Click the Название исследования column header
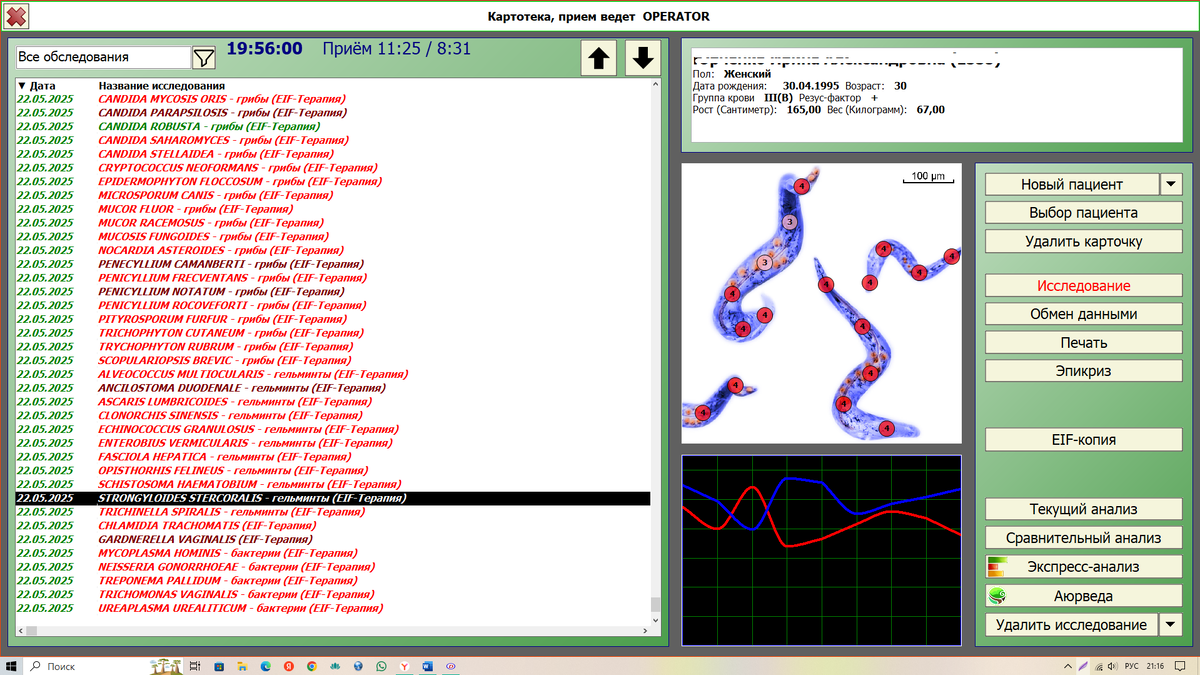This screenshot has width=1200, height=675. pyautogui.click(x=161, y=86)
